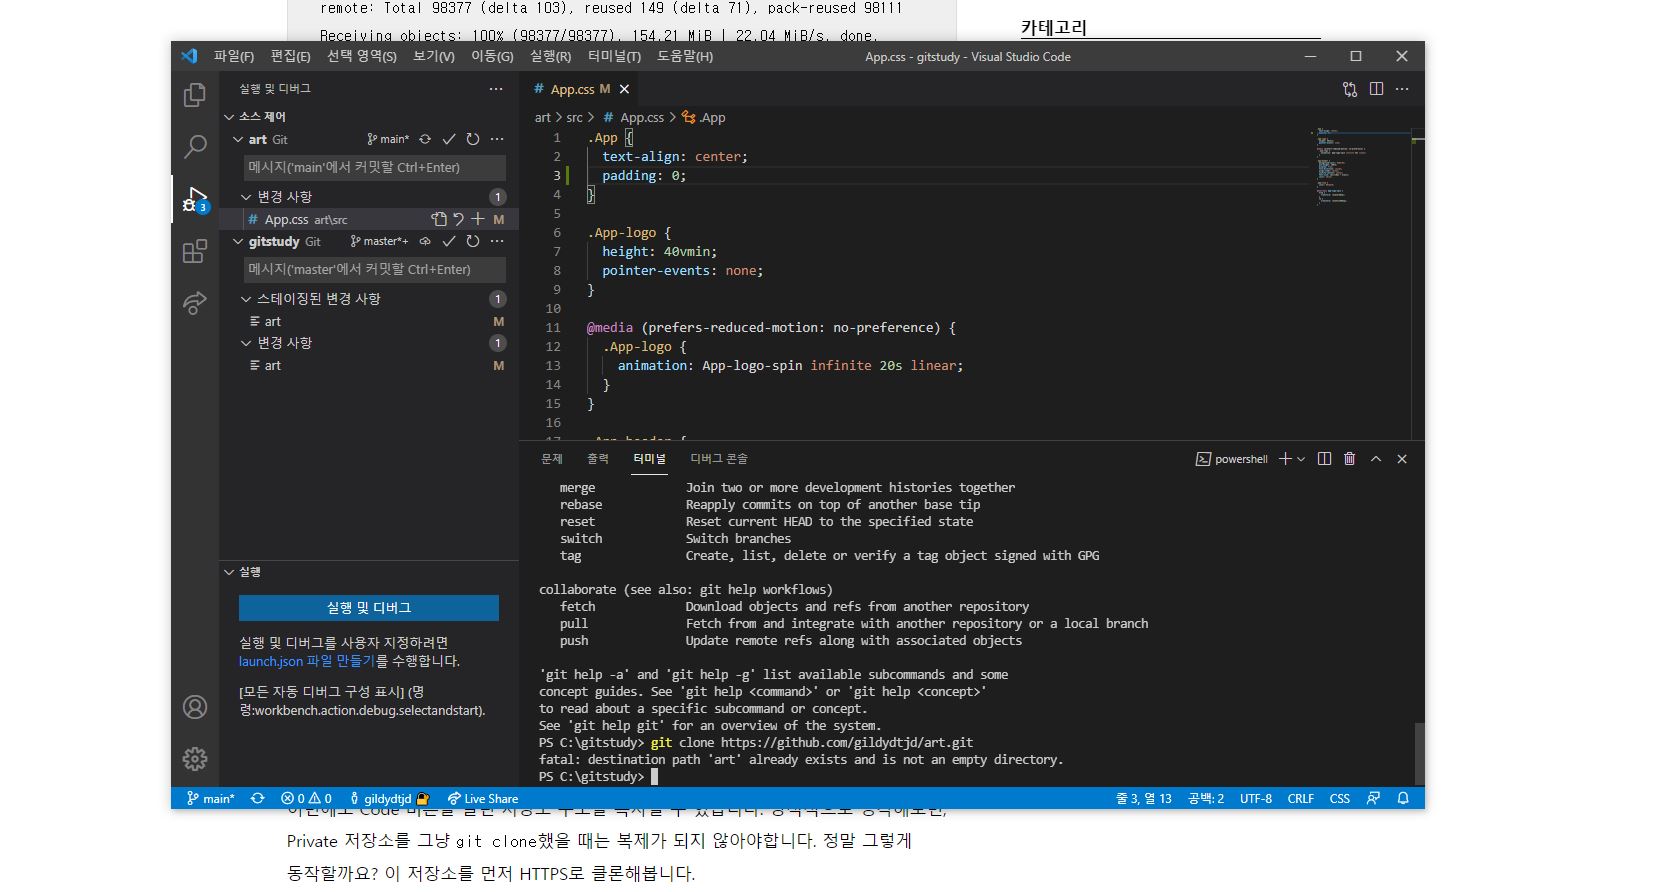Screen dimensions: 1670x892
Task: Collapse 스테이징된 변경 사항 group
Action: 246,299
